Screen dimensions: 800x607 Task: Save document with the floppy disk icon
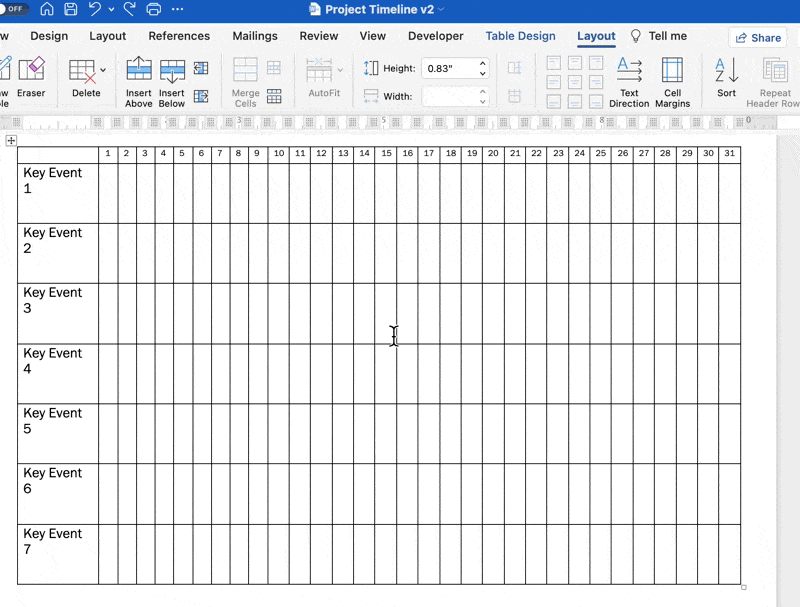[x=71, y=9]
